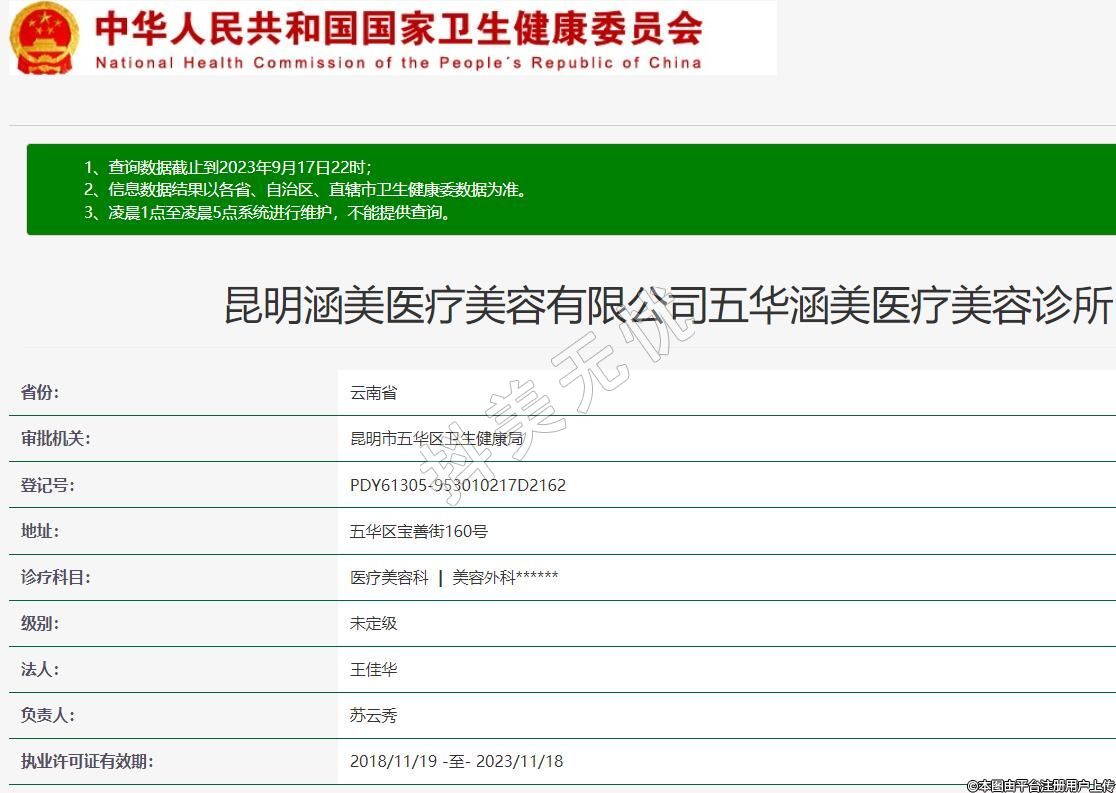Click the 登记号 row label
Screen dimensions: 1116x793
(47, 485)
